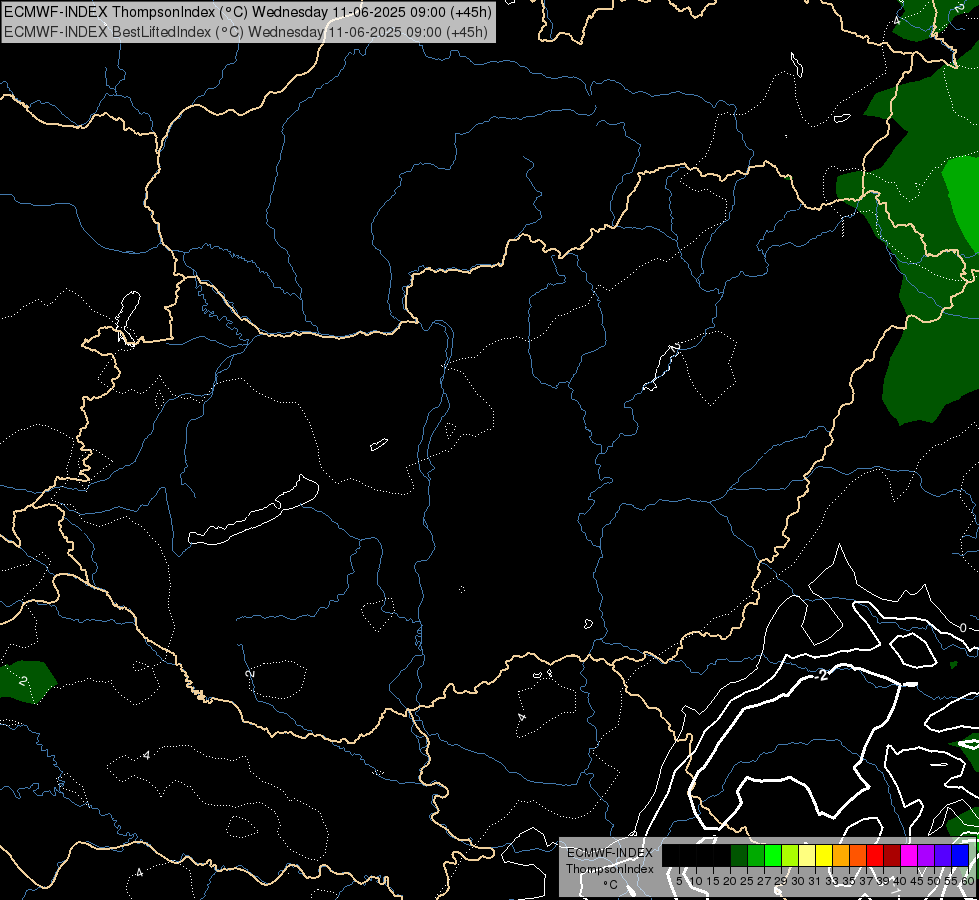Click the legend tick value 5
The image size is (979, 900).
(679, 881)
